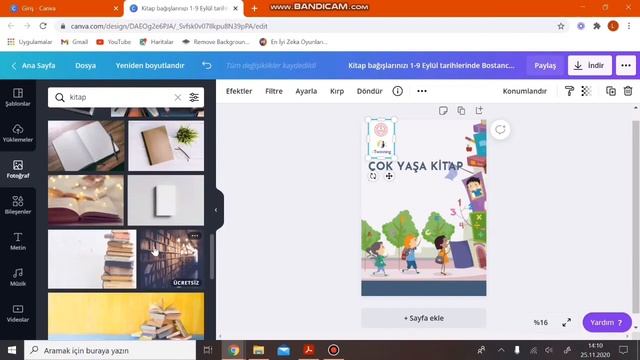The width and height of the screenshot is (640, 360).
Task: Open the transparency checkerboard icon
Action: coord(586,91)
